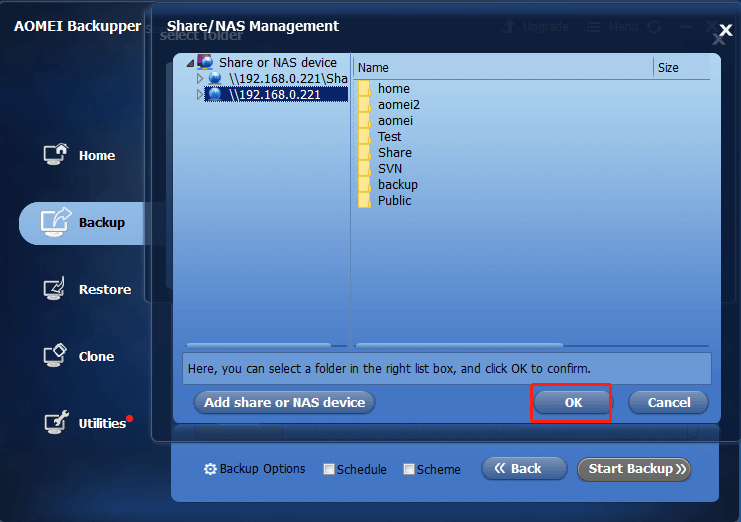Screen dimensions: 741x522
Task: Click the file list horizontal scrollbar
Action: point(459,345)
